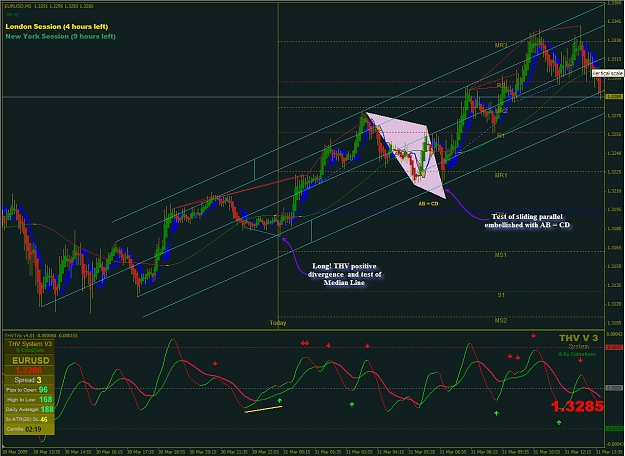Image resolution: width=625 pixels, height=456 pixels.
Task: Click the MR1 pivot level label
Action: pyautogui.click(x=501, y=175)
